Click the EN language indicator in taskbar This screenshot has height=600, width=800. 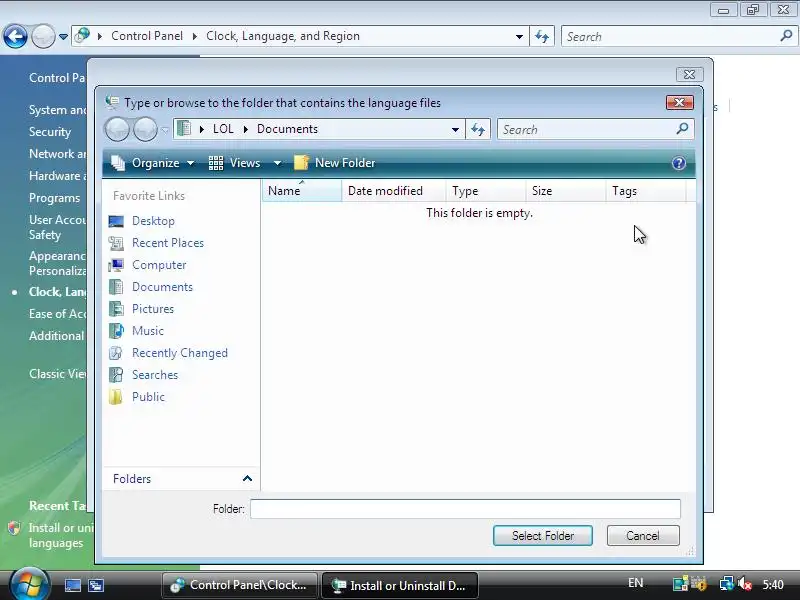click(x=635, y=583)
